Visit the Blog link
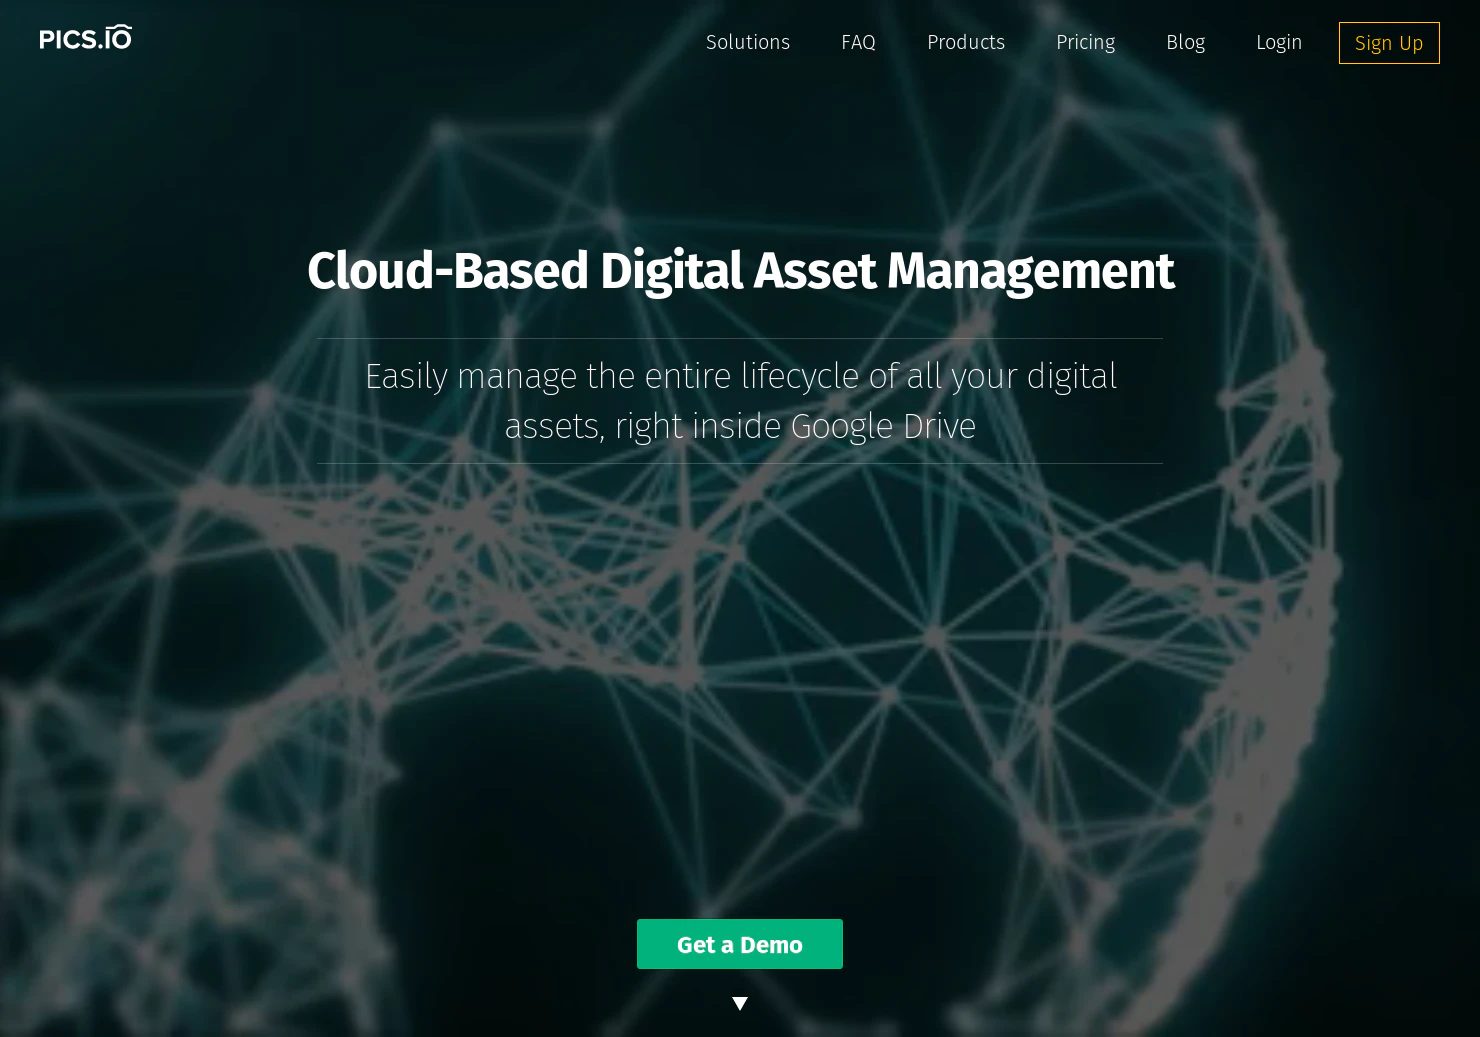Image resolution: width=1480 pixels, height=1037 pixels. (x=1185, y=42)
